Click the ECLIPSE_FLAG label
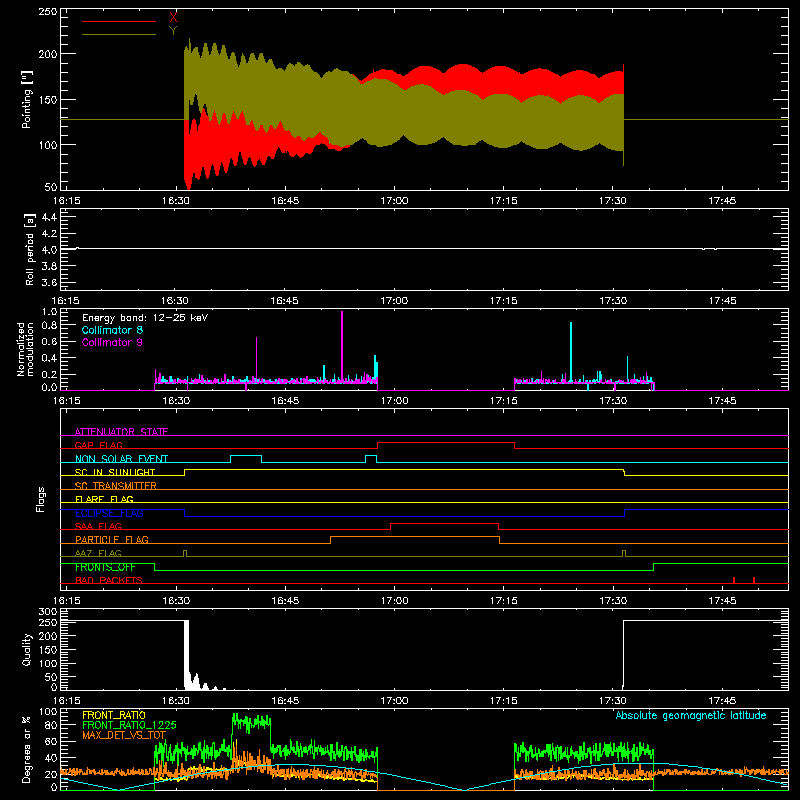The height and width of the screenshot is (800, 800). [109, 513]
